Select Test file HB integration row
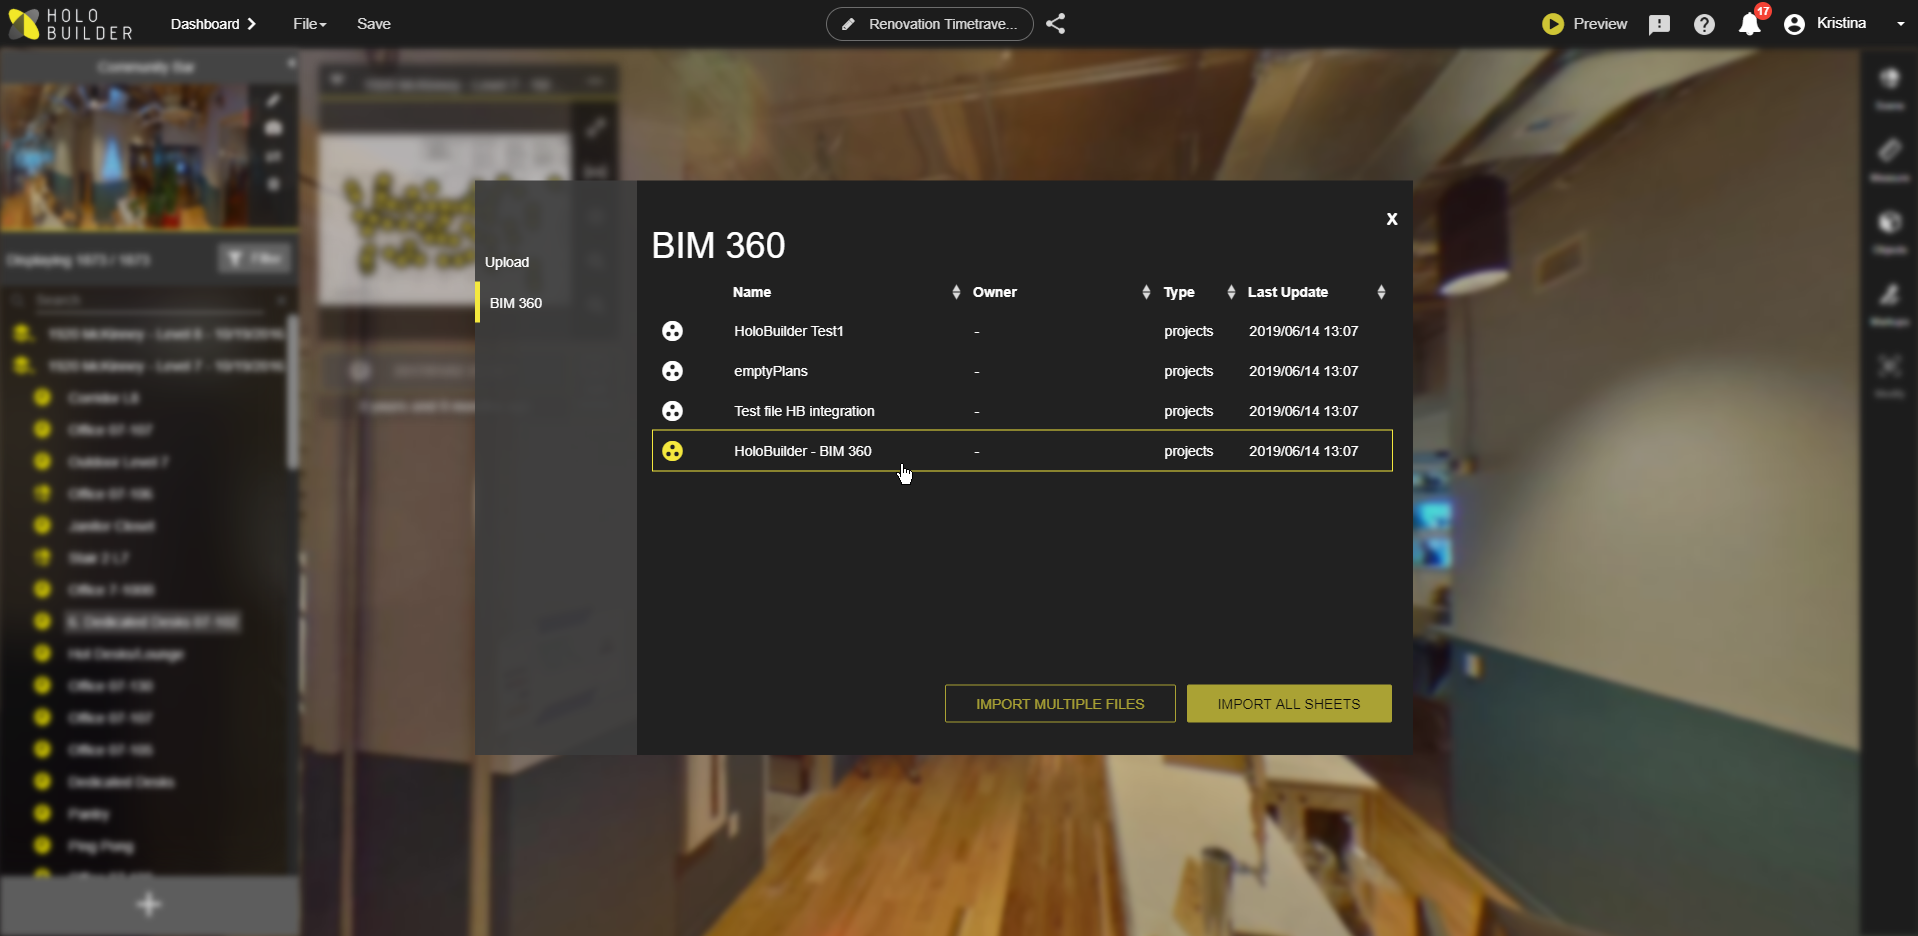This screenshot has width=1918, height=936. click(x=1022, y=411)
